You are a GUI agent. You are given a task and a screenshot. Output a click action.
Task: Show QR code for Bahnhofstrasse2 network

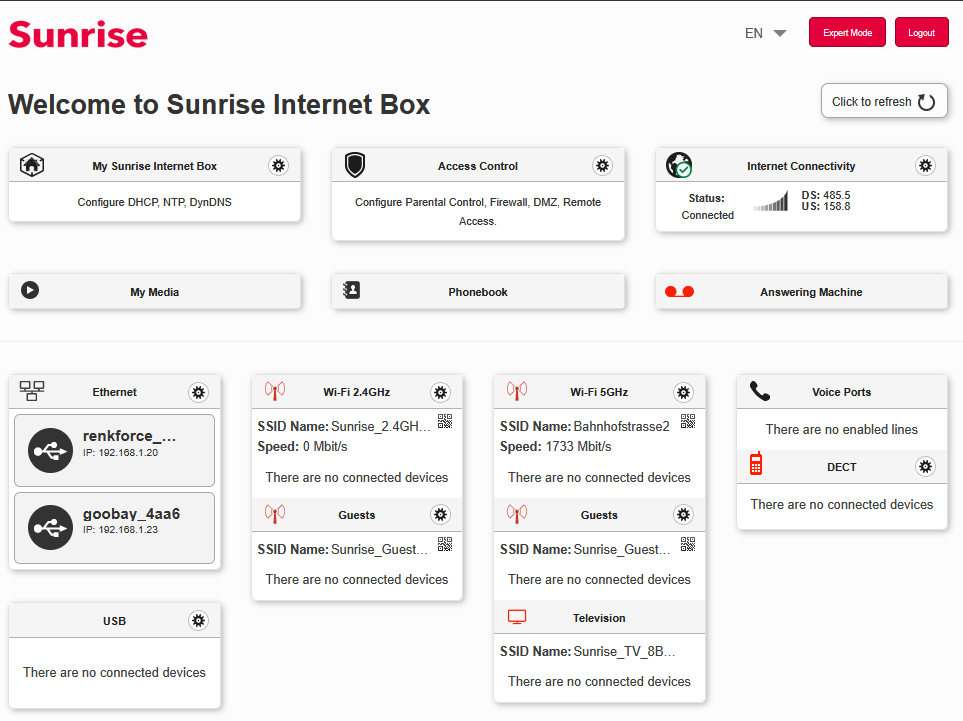[x=687, y=421]
